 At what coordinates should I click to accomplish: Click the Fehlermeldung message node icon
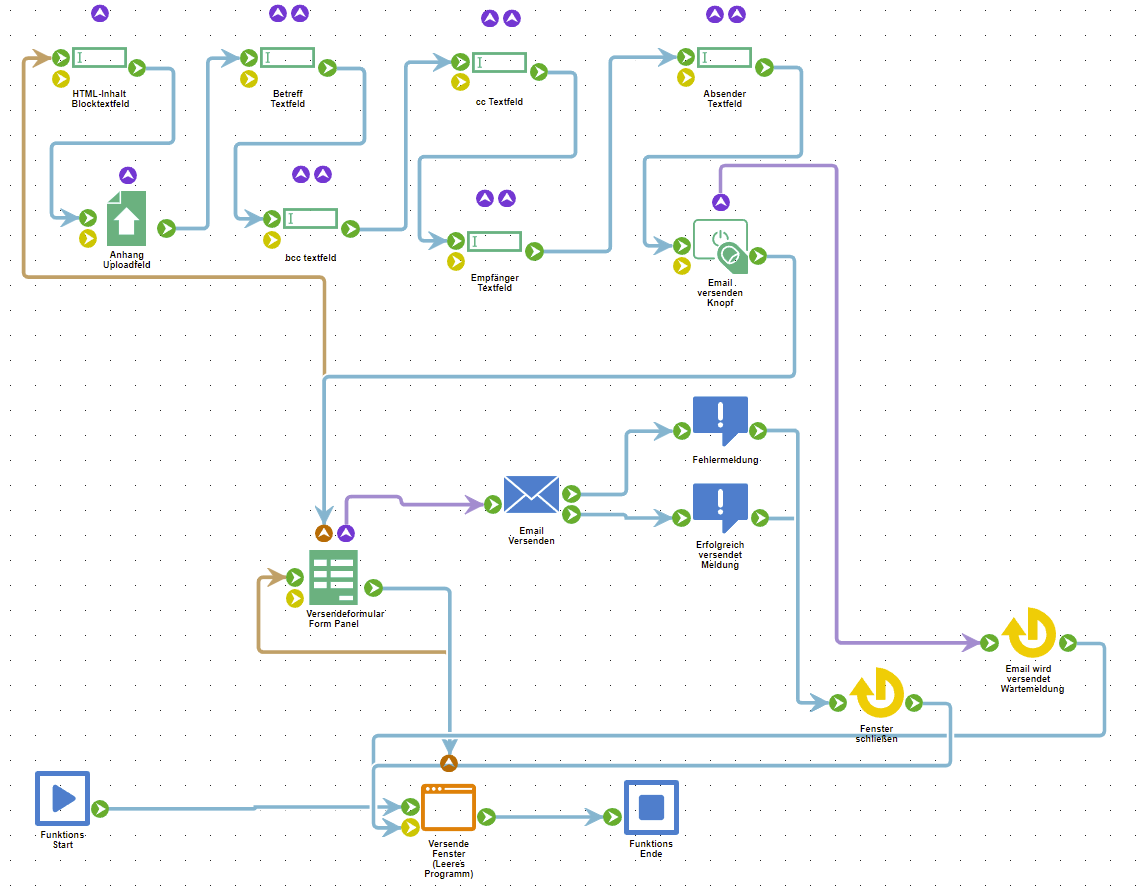tap(720, 420)
